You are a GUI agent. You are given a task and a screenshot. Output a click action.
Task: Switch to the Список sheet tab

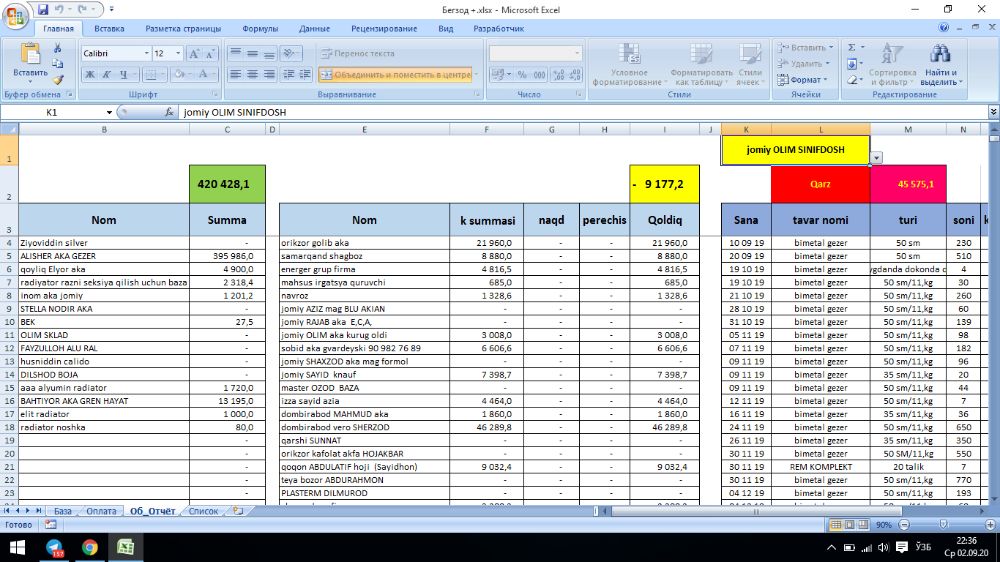pyautogui.click(x=203, y=511)
